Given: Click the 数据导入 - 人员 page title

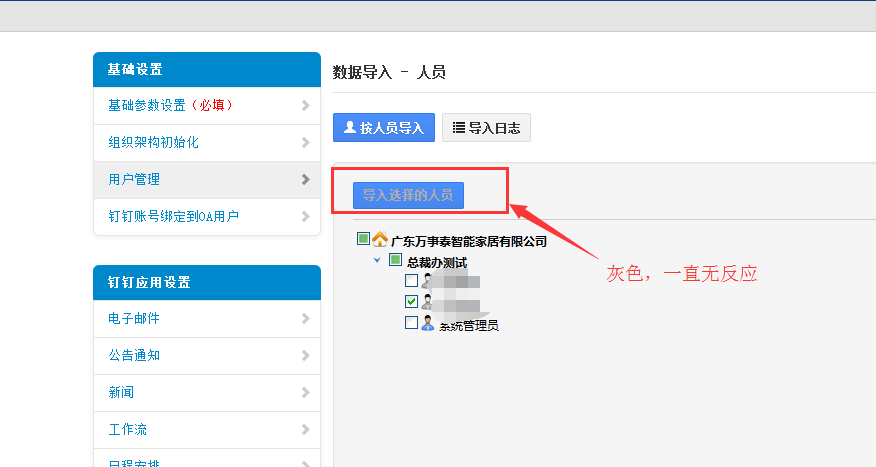Looking at the screenshot, I should click(x=389, y=72).
